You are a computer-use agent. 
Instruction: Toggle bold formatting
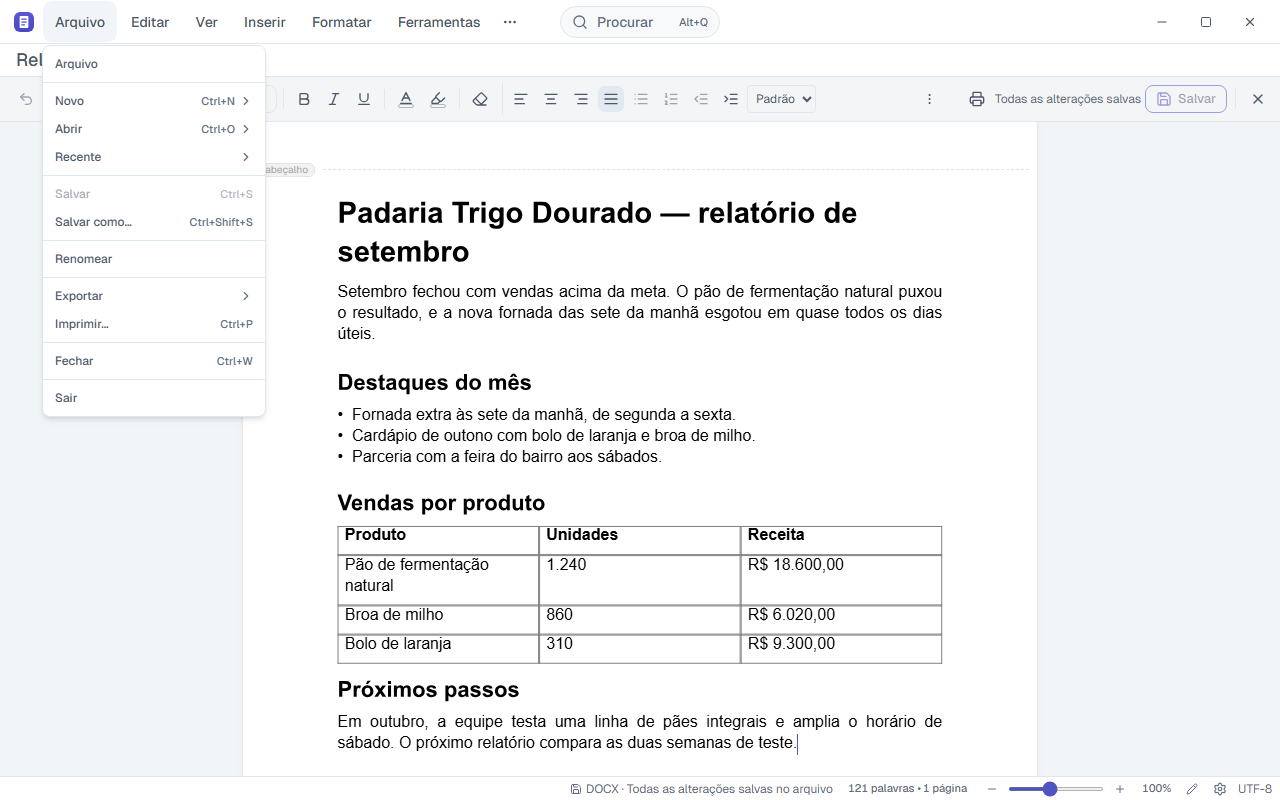click(304, 99)
